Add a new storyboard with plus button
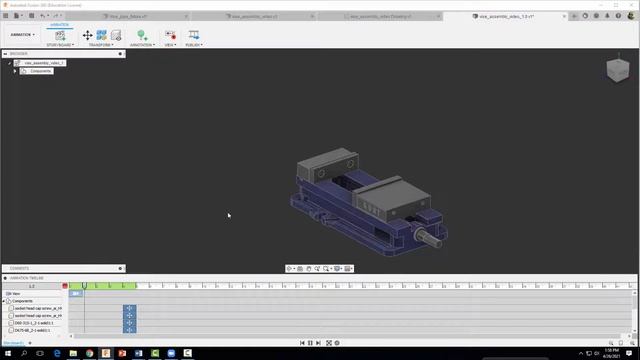This screenshot has height=360, width=640. 30,343
